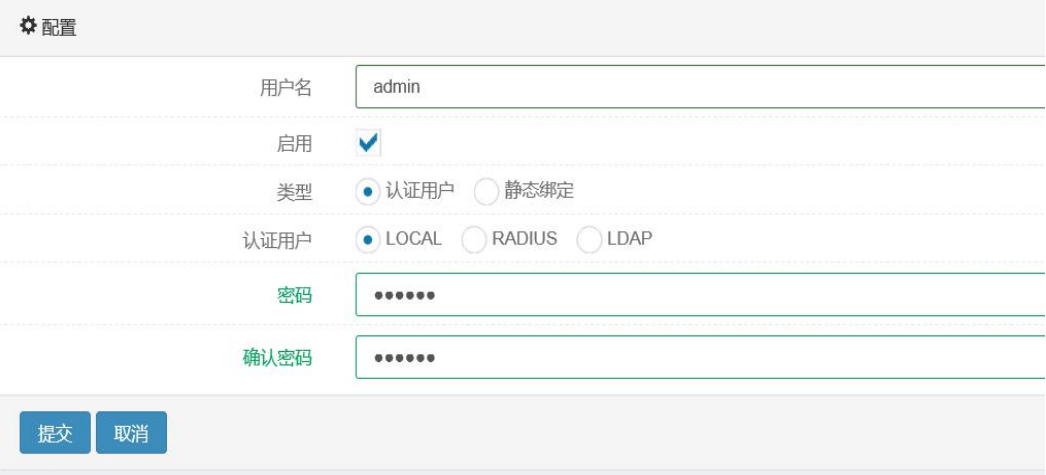Click the green 密码 label
The height and width of the screenshot is (475, 1046).
(x=294, y=295)
